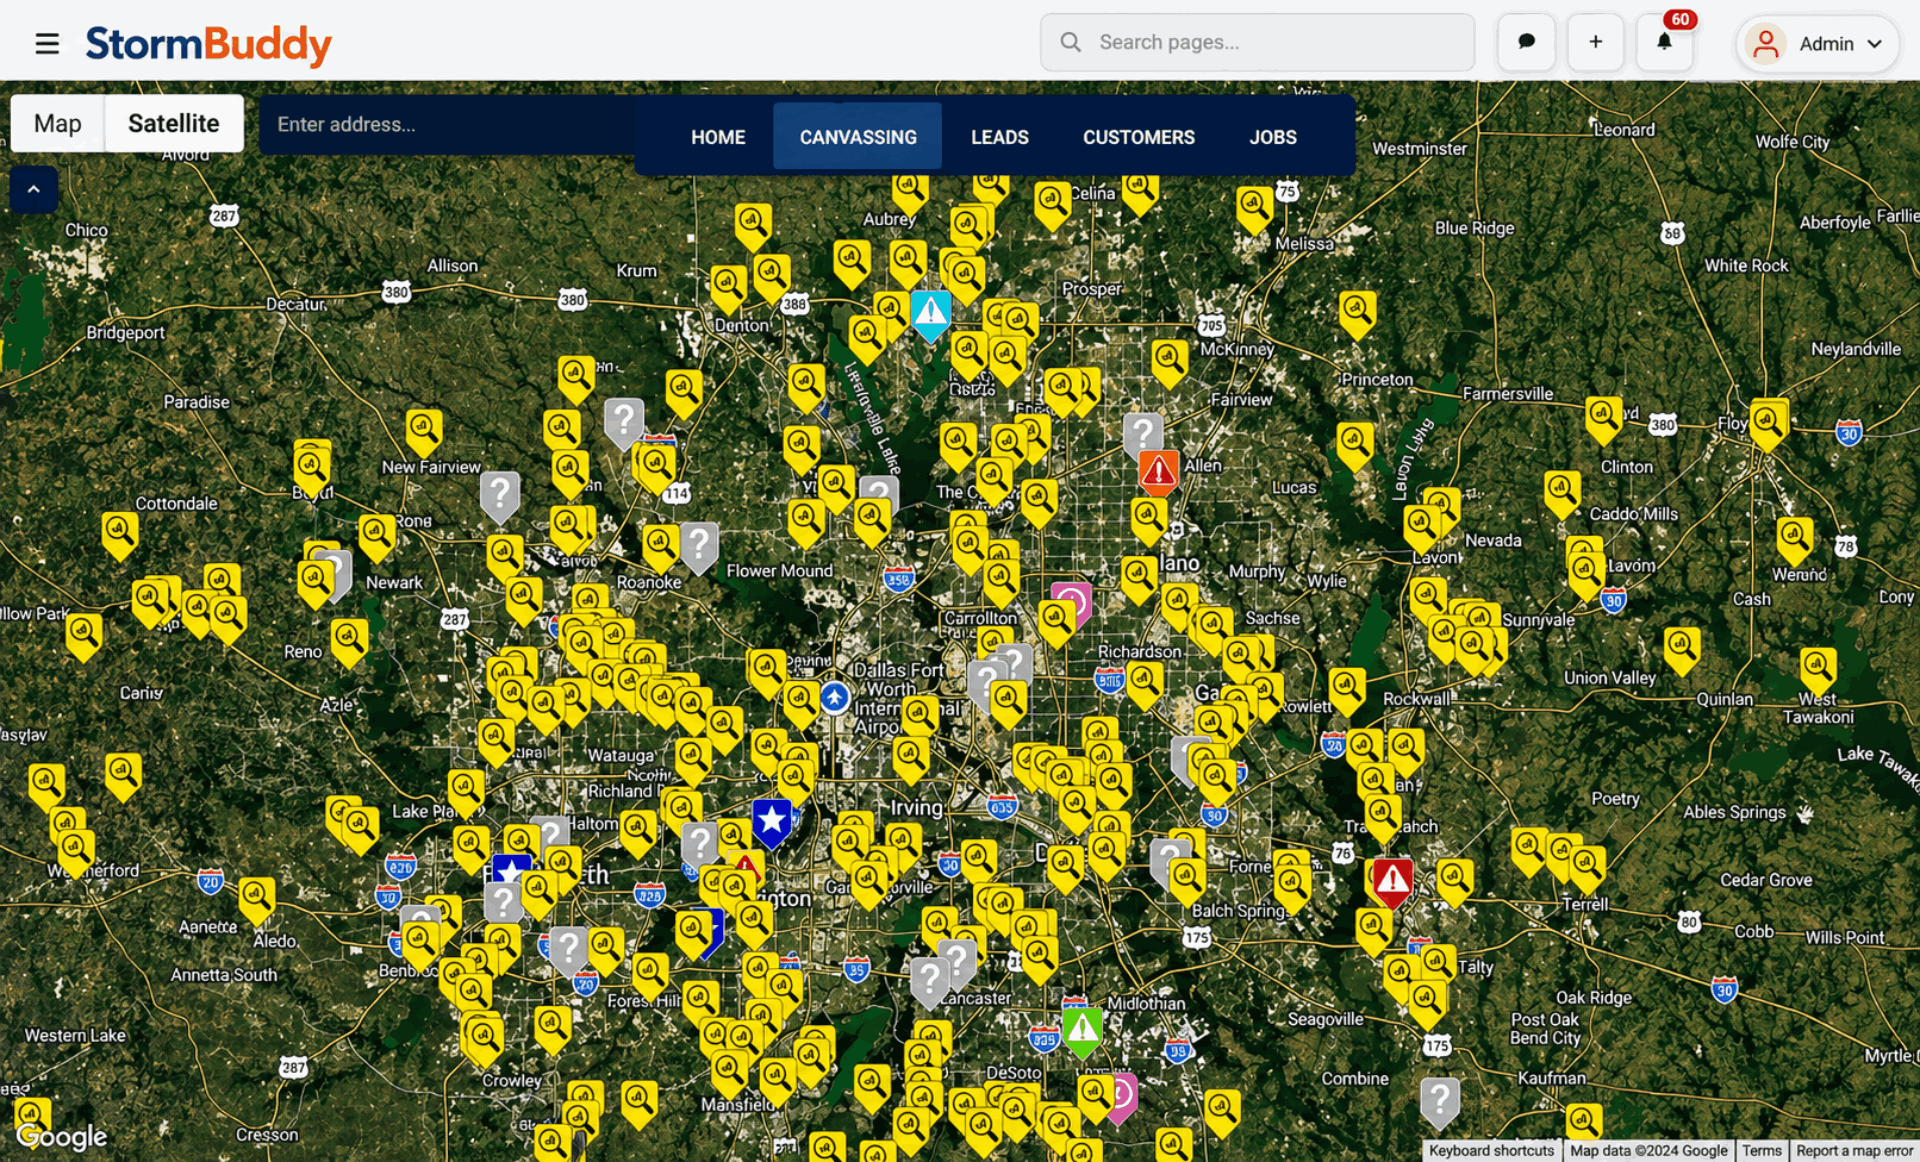This screenshot has width=1920, height=1162.
Task: Click the yellow marker above Melissa
Action: tap(1253, 209)
